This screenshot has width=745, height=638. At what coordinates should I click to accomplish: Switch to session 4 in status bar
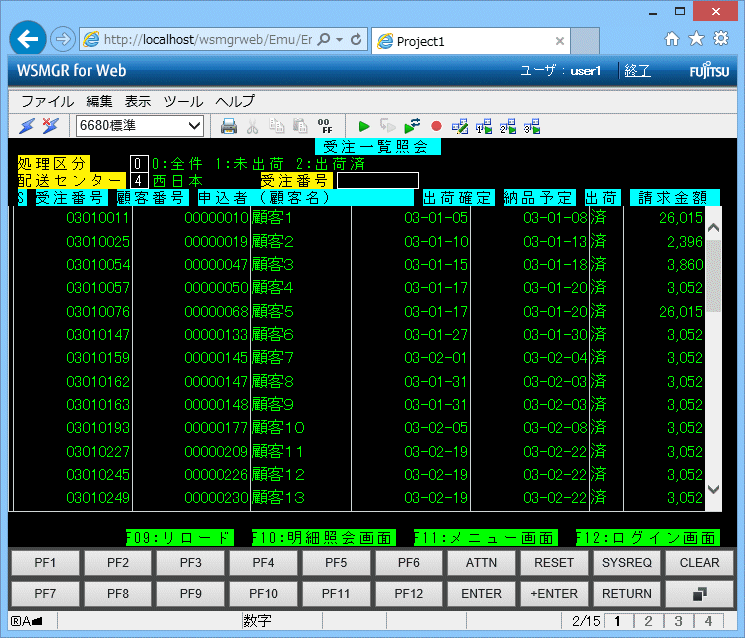click(x=708, y=621)
